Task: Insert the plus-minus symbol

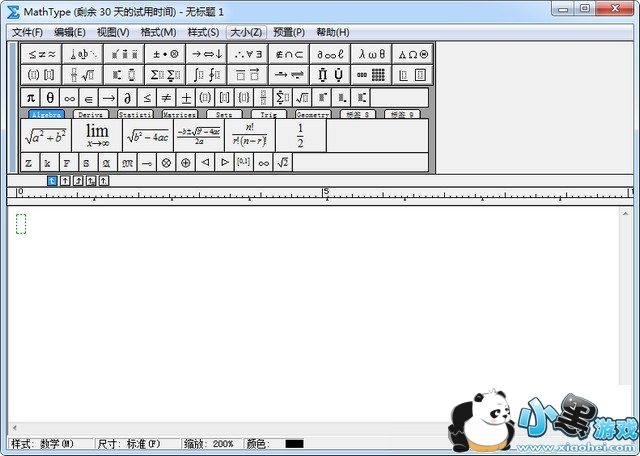Action: [x=186, y=98]
